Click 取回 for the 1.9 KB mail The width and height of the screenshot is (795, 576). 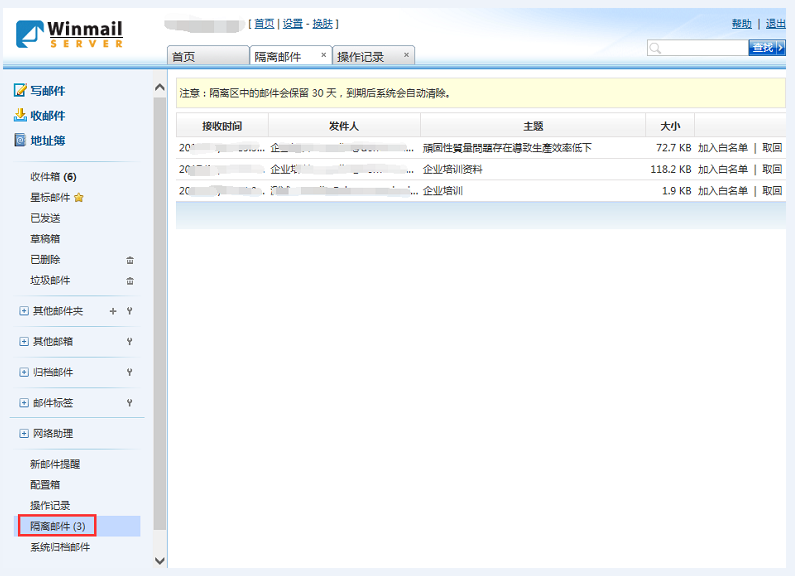[772, 191]
